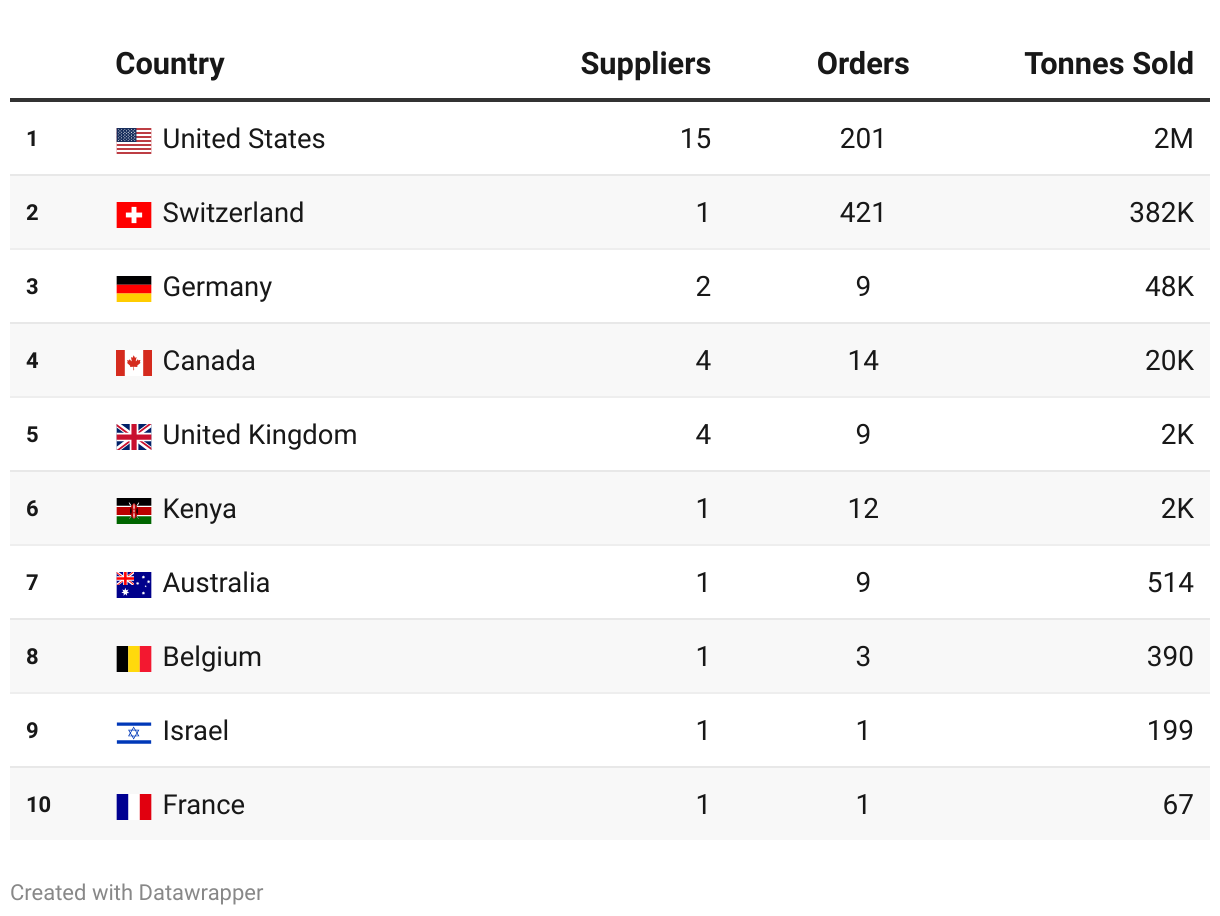Click the United States flag icon
1220x916 pixels.
[x=134, y=140]
